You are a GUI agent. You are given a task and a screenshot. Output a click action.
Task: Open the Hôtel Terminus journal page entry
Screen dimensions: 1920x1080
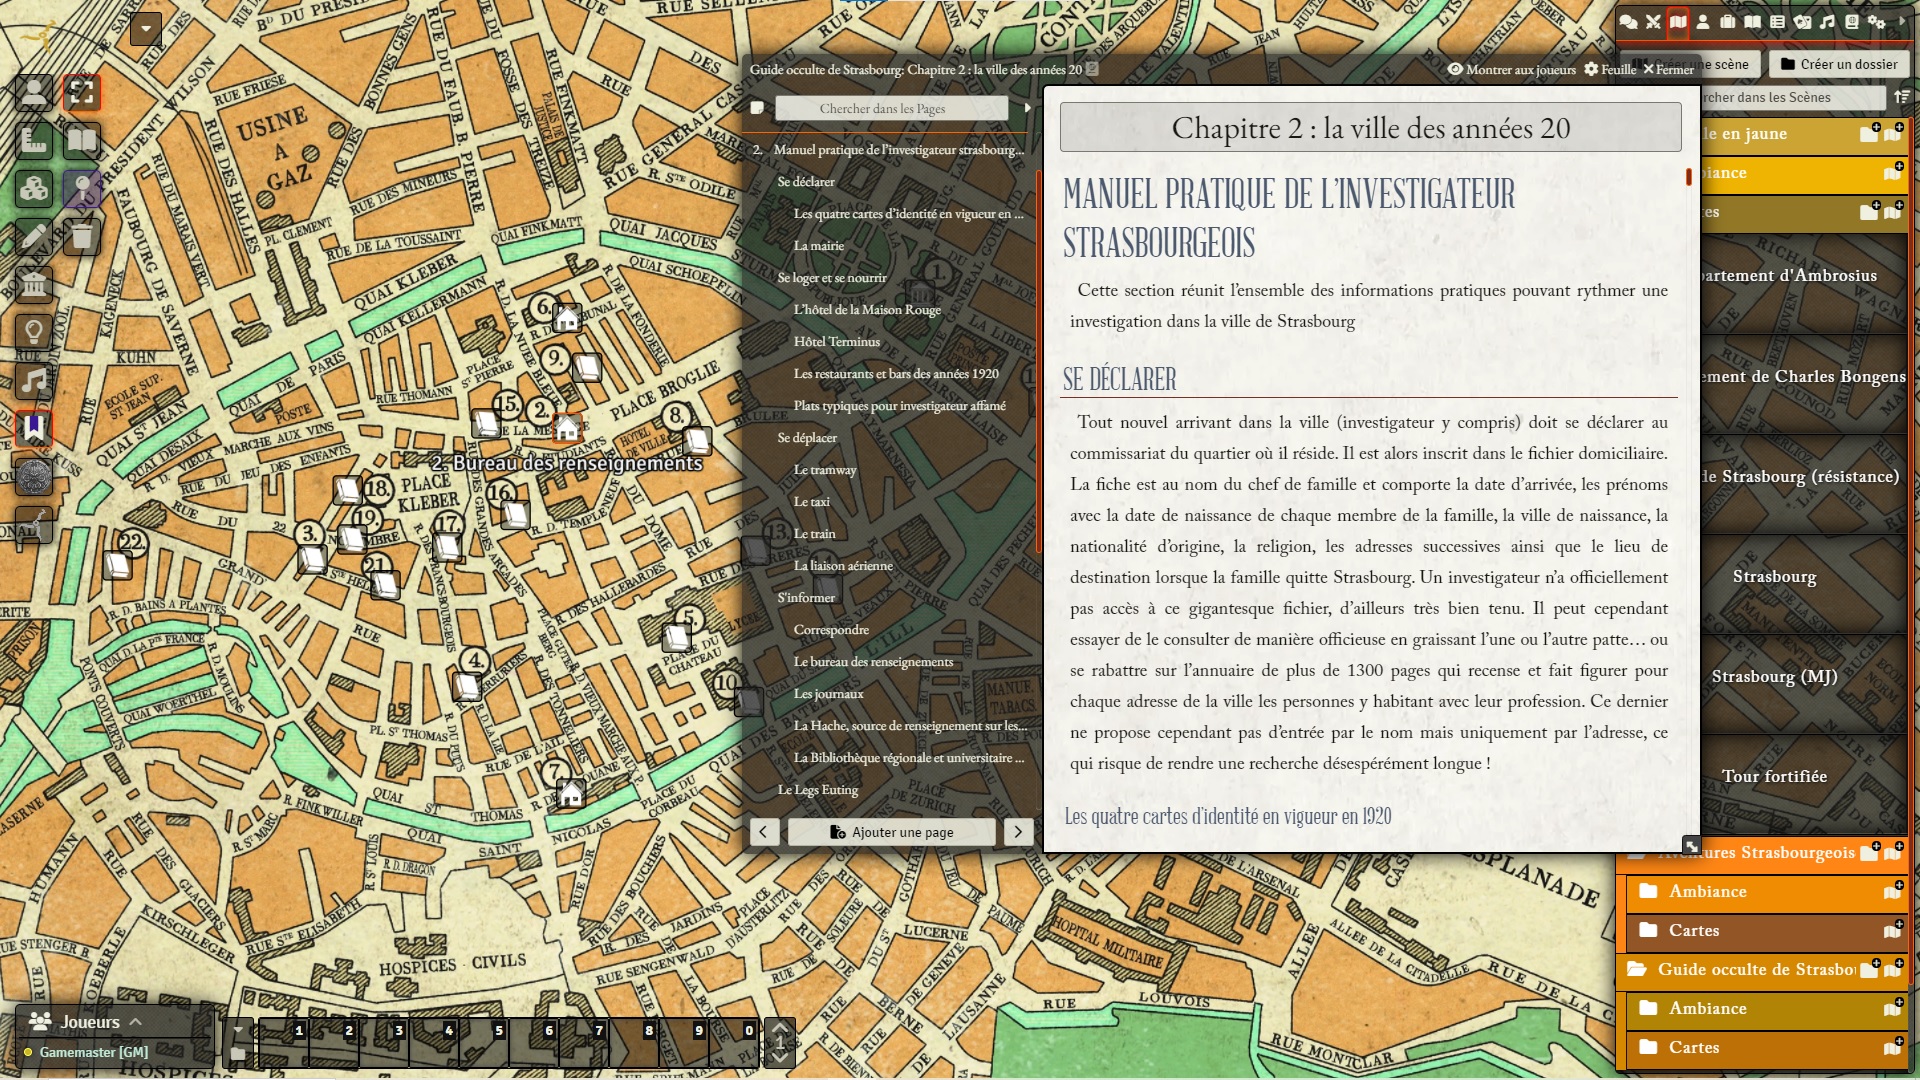[837, 342]
